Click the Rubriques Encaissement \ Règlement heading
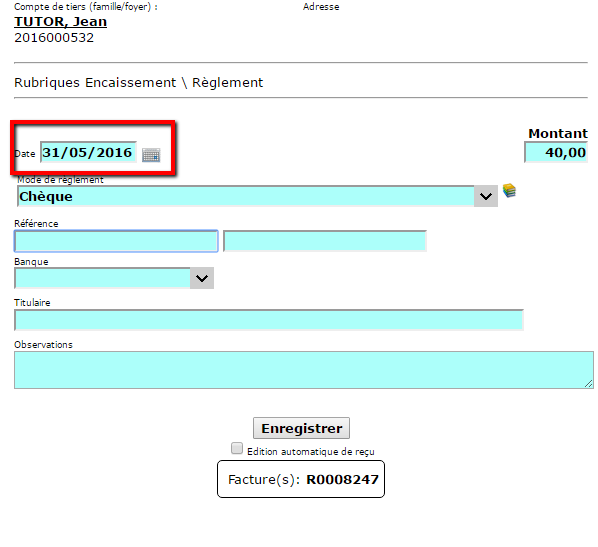Viewport: 598px width, 547px height. coord(138,82)
